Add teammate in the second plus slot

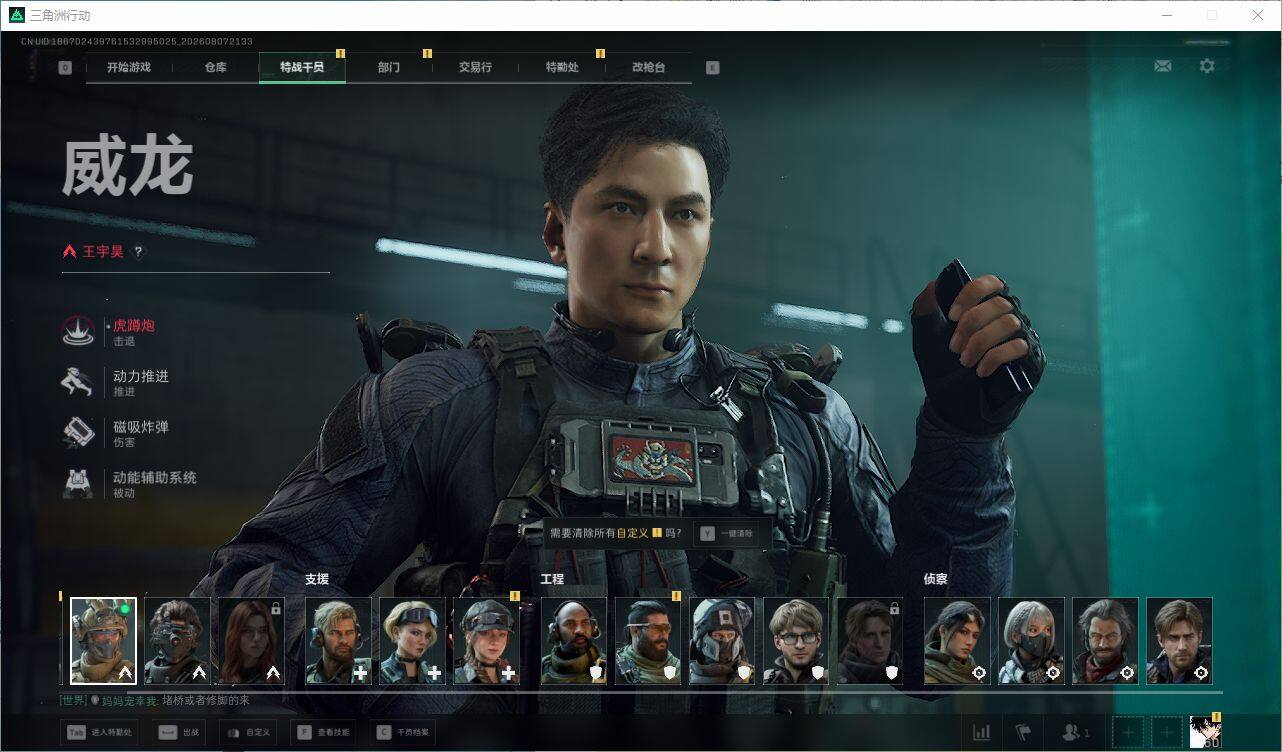(x=1165, y=733)
